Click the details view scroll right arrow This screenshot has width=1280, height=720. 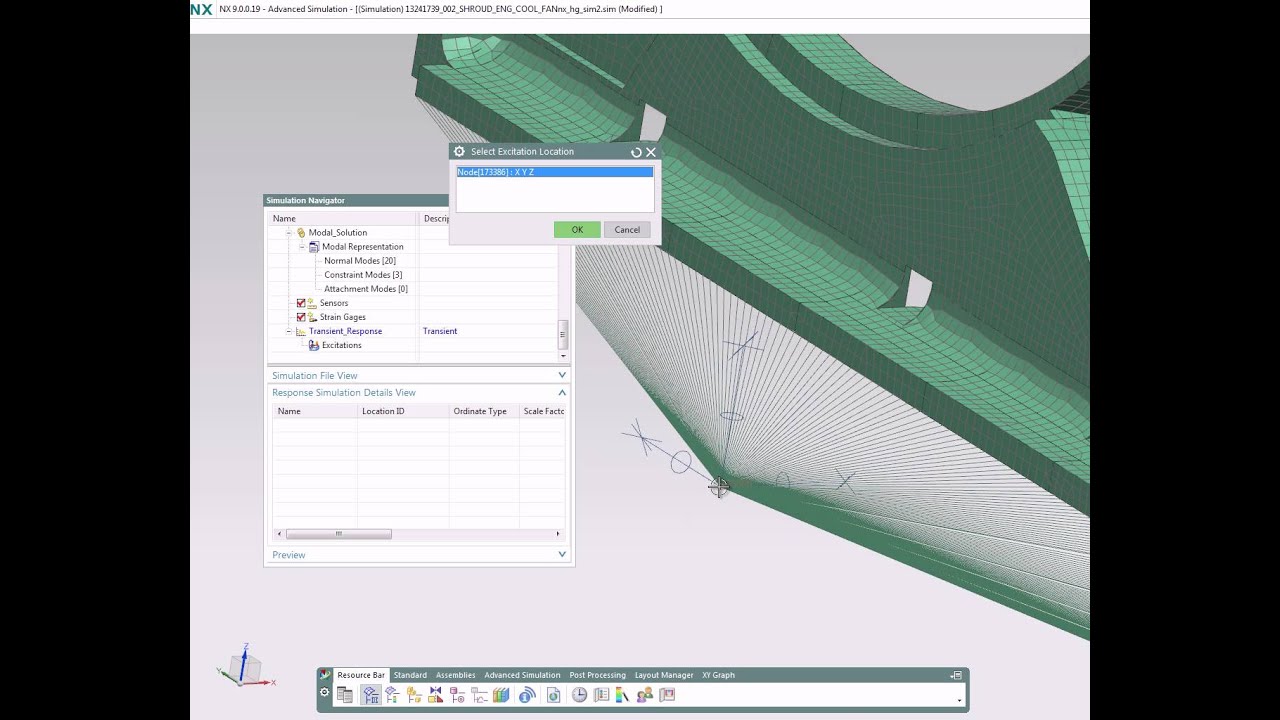pos(559,534)
